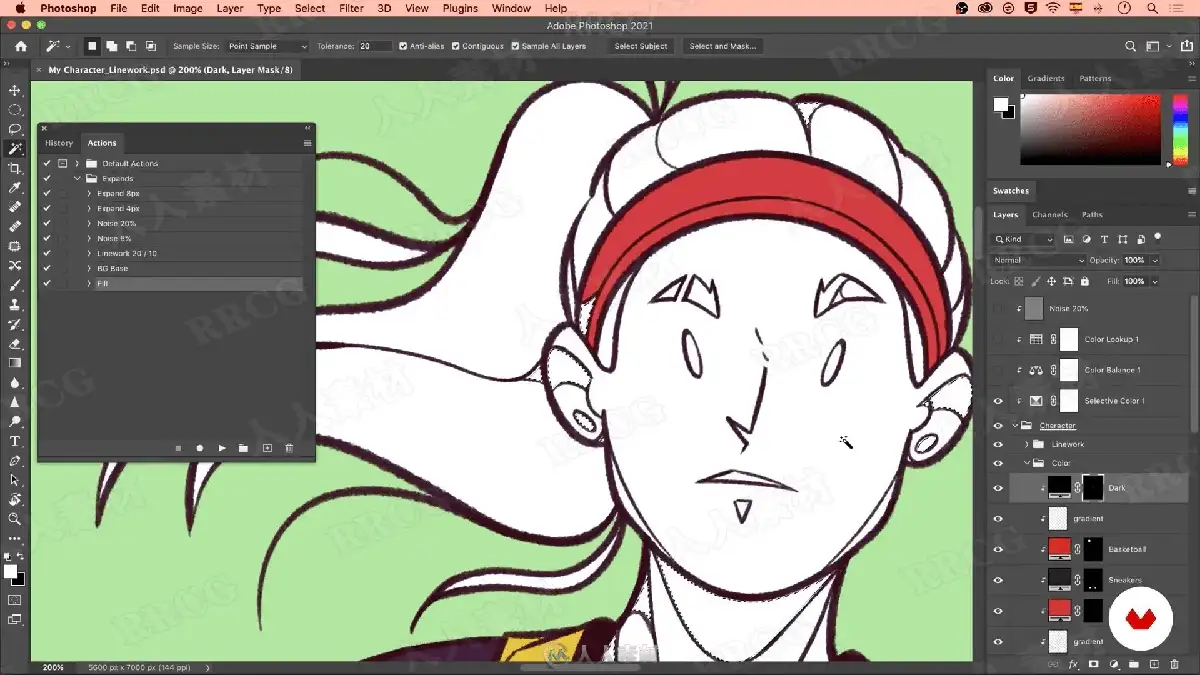Delete the selected action with trash icon
This screenshot has height=675, width=1200.
pyautogui.click(x=289, y=448)
